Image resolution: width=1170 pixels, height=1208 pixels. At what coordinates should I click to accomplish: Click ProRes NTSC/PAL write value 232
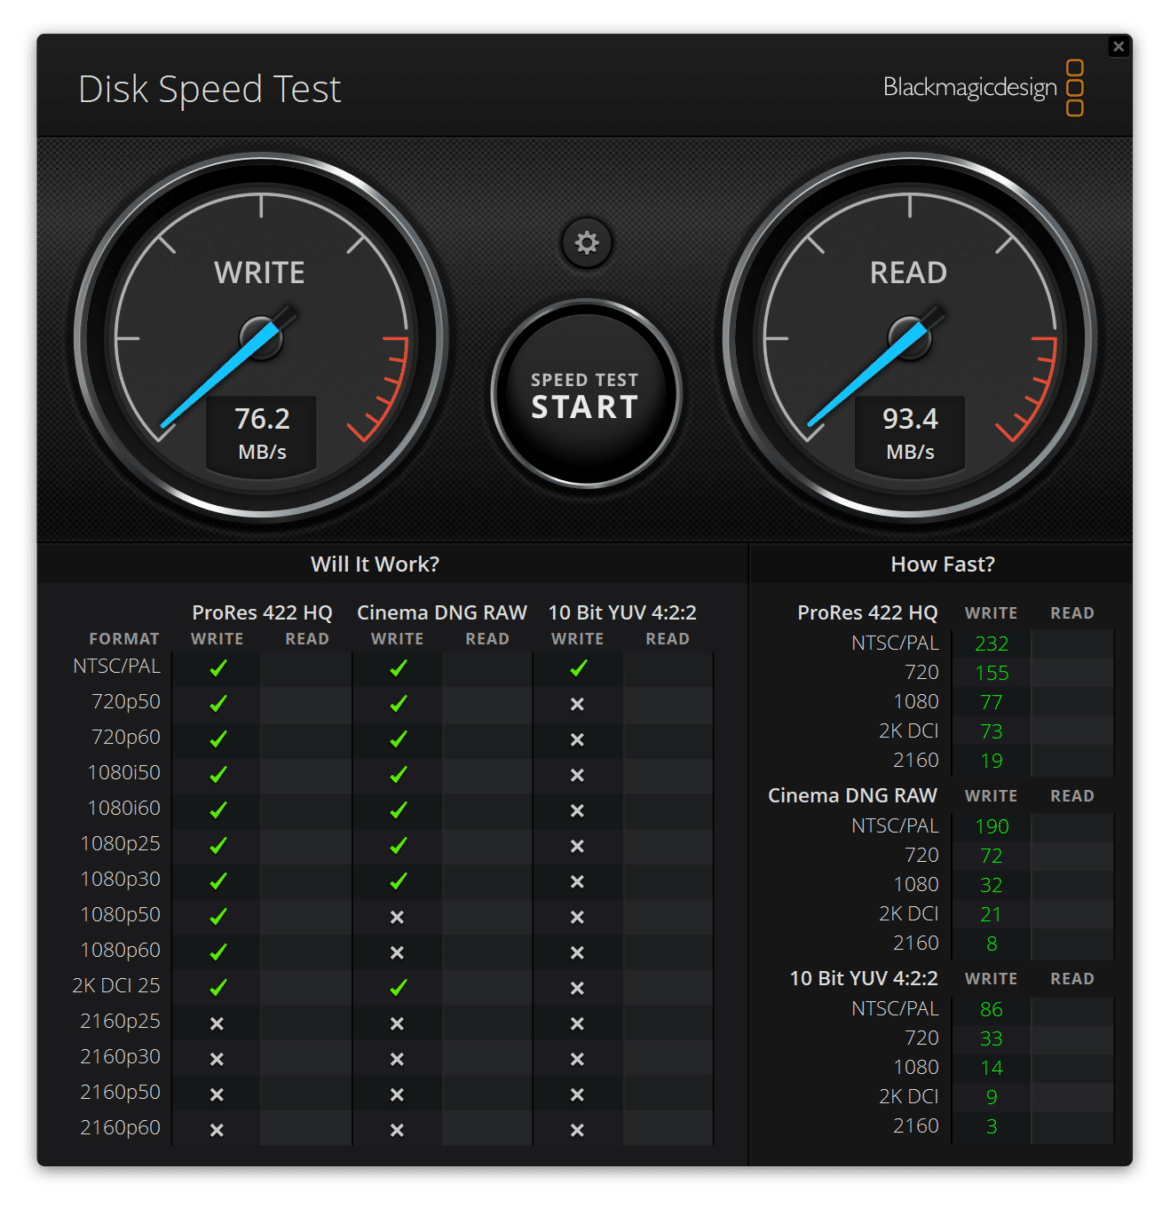click(992, 644)
